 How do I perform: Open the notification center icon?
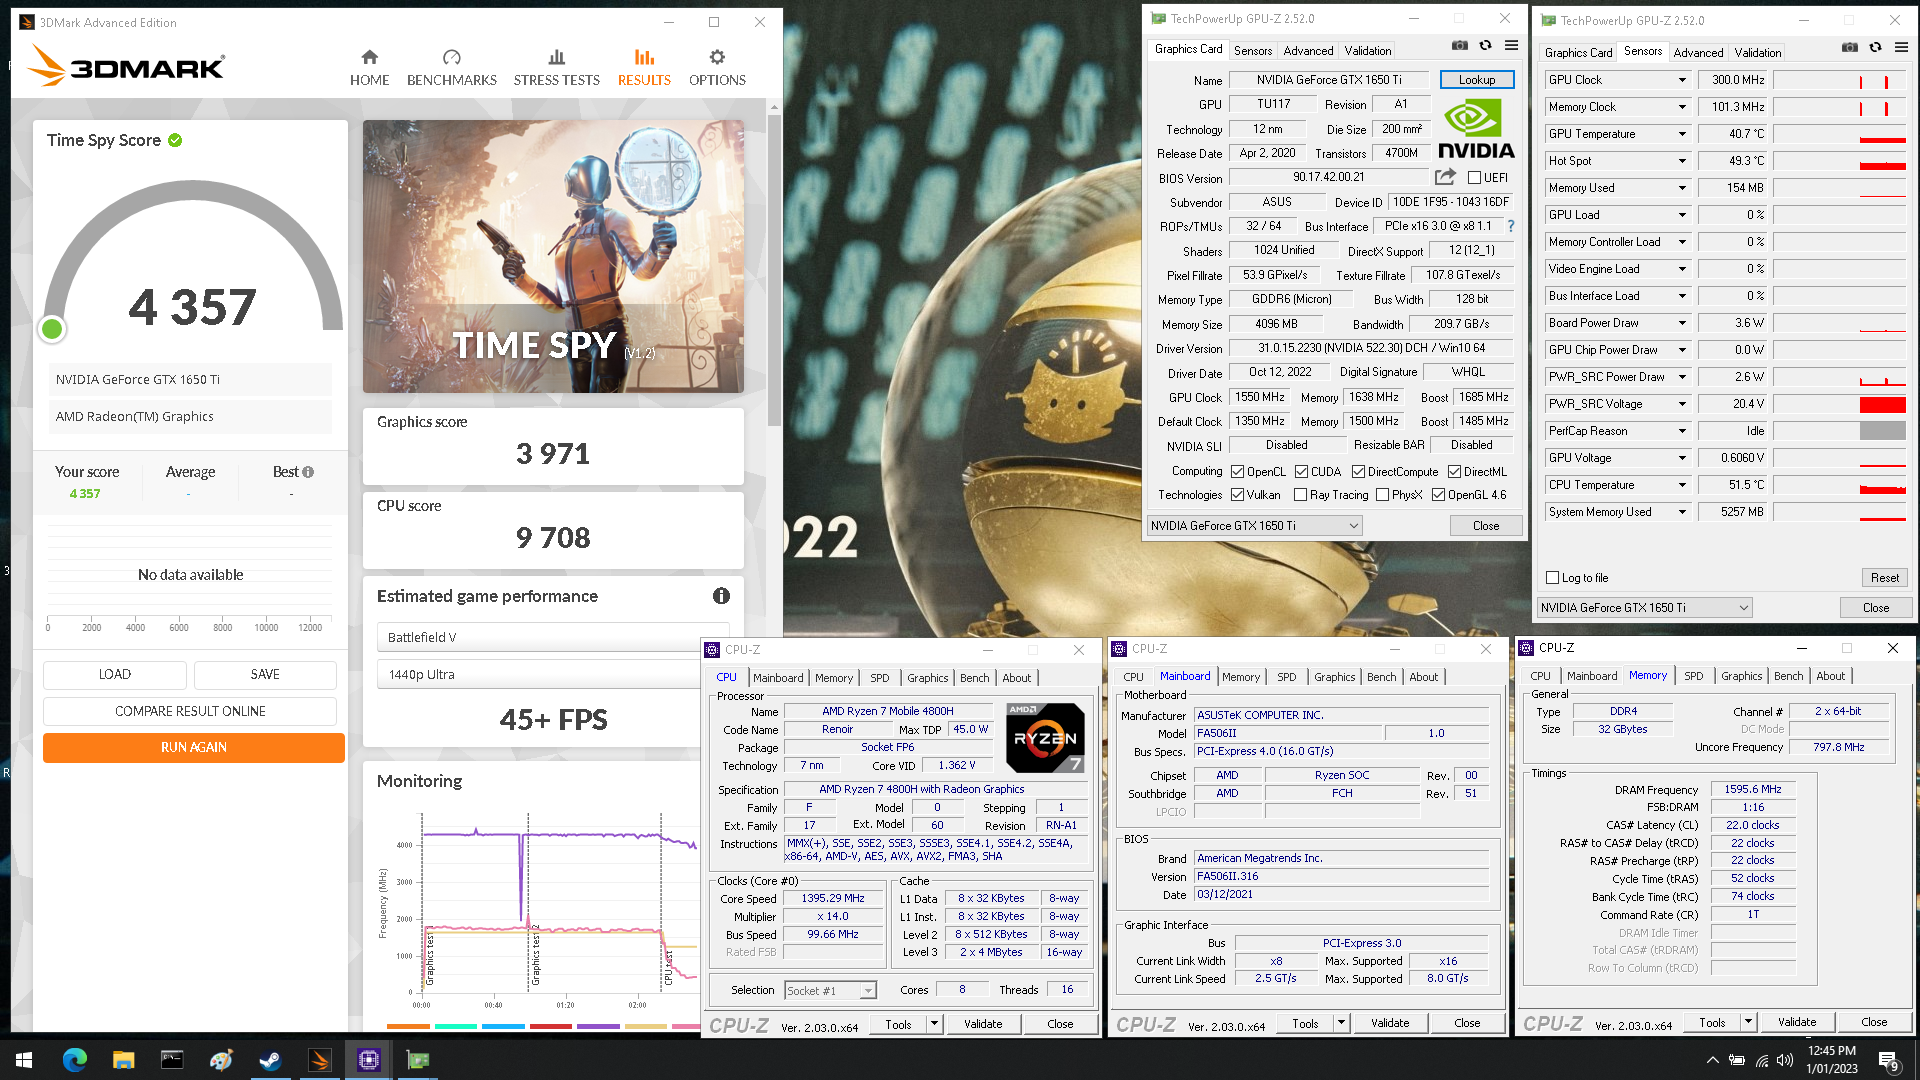click(1889, 1061)
